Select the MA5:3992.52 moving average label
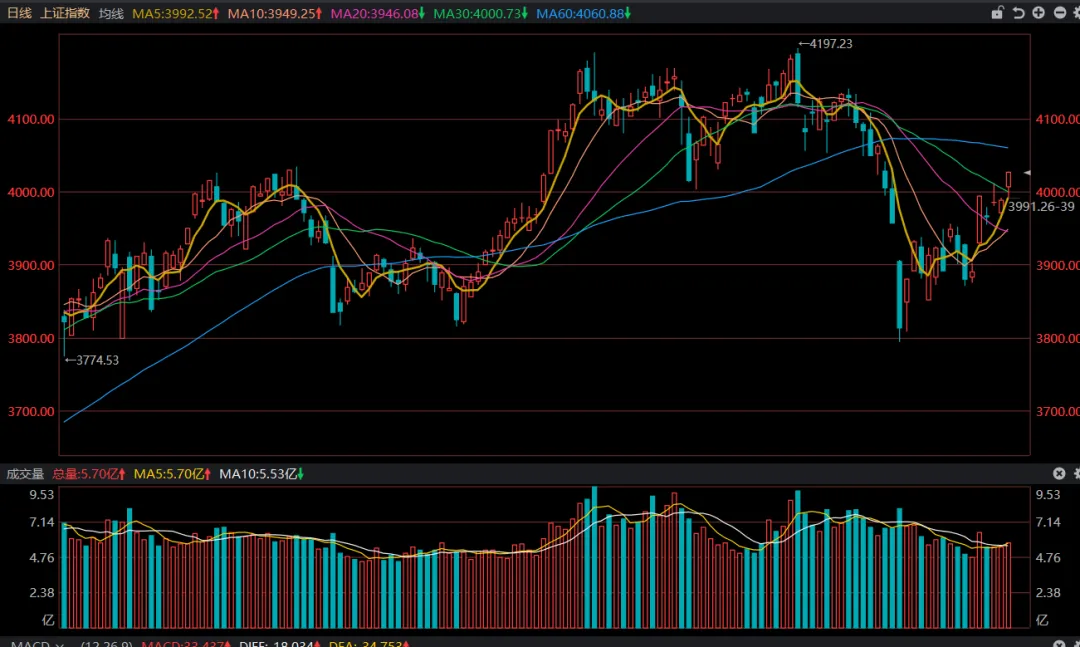This screenshot has height=647, width=1080. [176, 13]
